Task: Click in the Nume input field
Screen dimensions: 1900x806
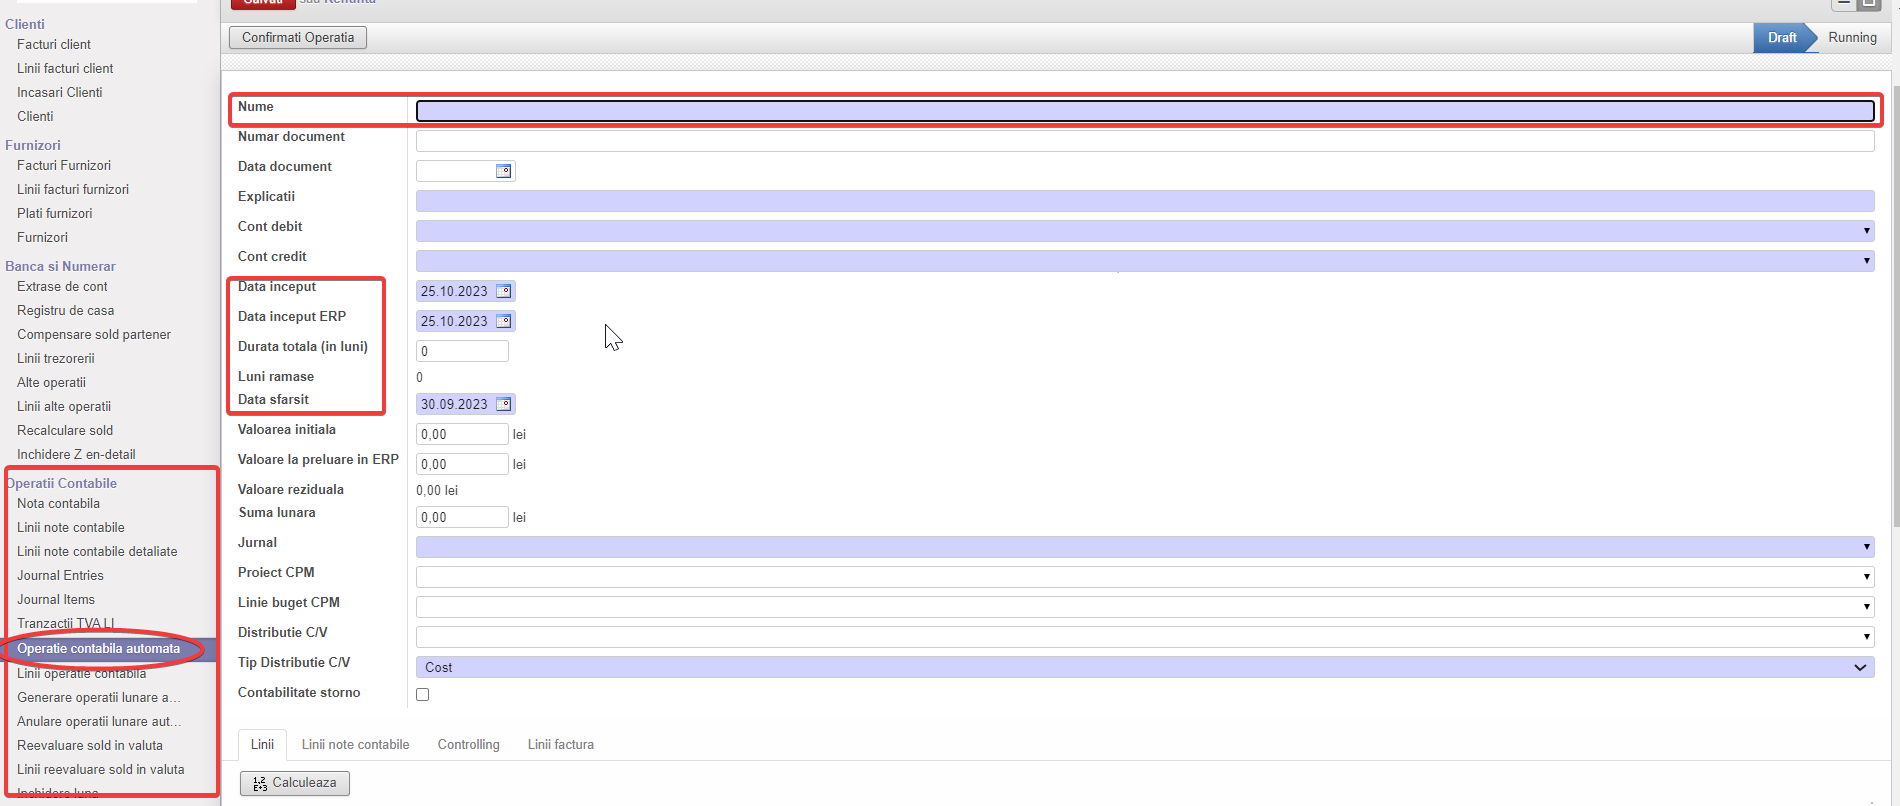Action: 1144,111
